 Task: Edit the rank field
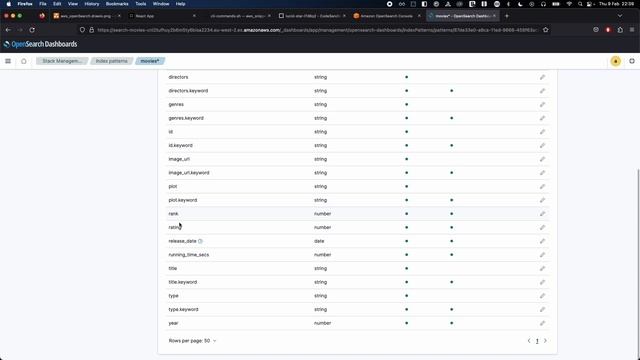pos(542,214)
